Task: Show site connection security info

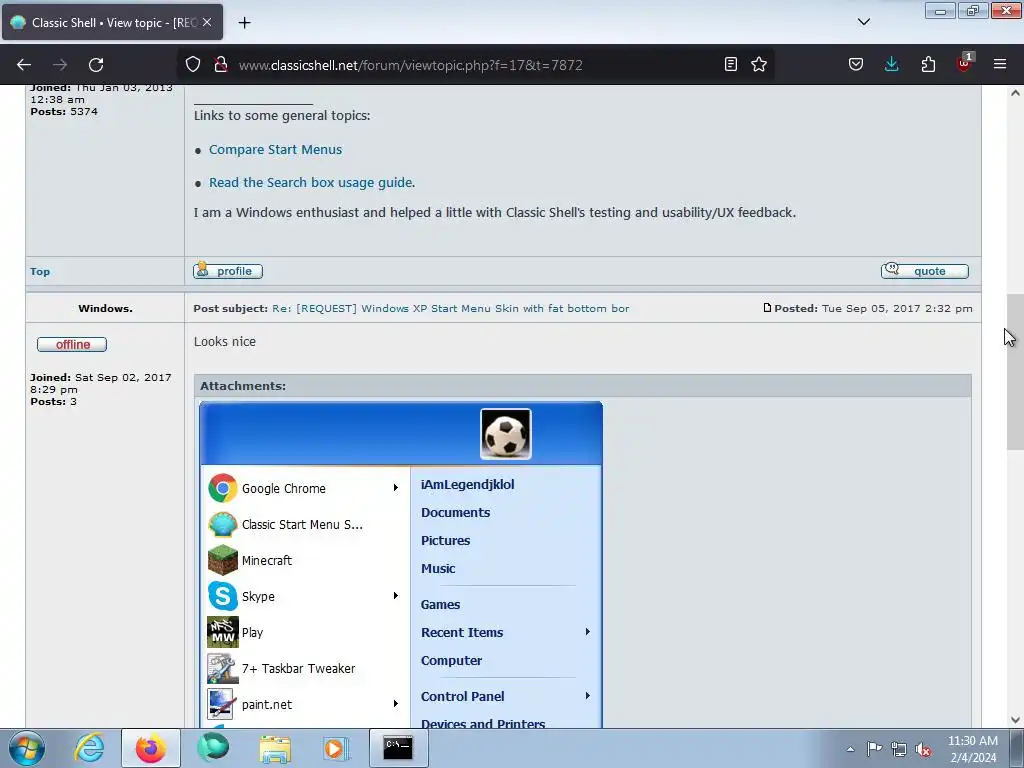Action: click(221, 65)
